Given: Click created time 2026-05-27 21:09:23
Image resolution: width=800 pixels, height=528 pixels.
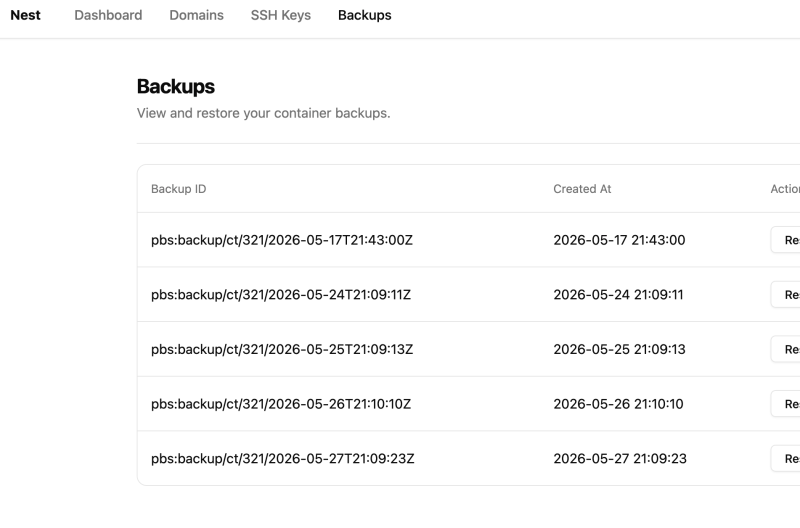Looking at the screenshot, I should (620, 458).
